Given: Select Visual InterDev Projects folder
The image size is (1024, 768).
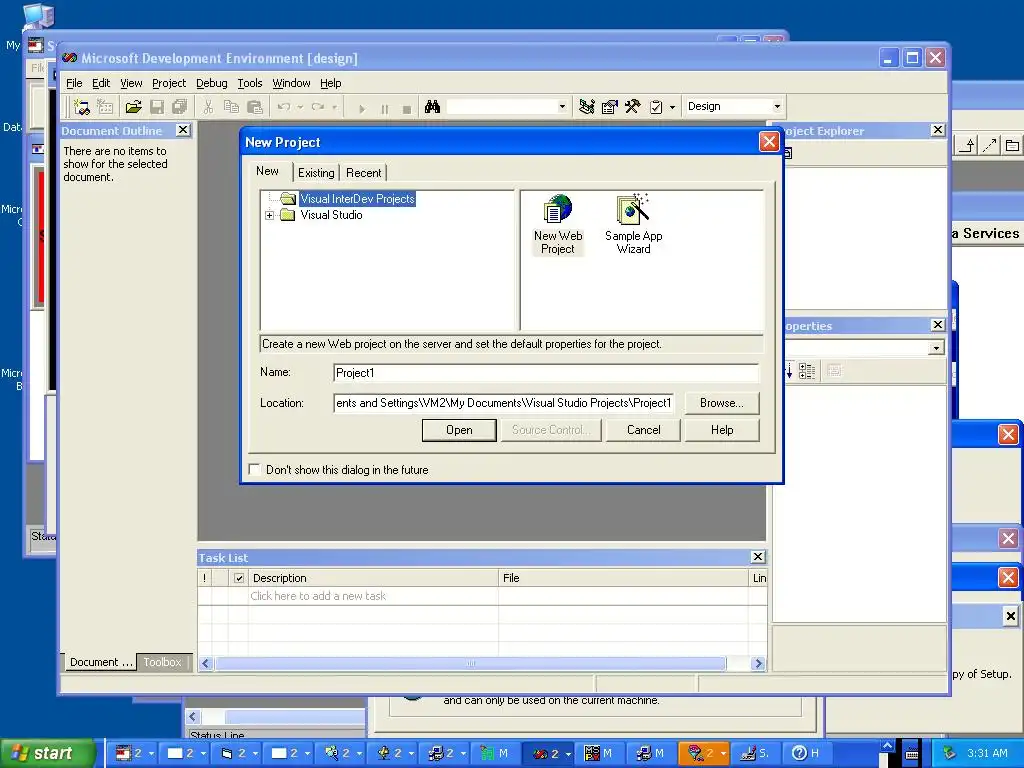Looking at the screenshot, I should pos(357,199).
